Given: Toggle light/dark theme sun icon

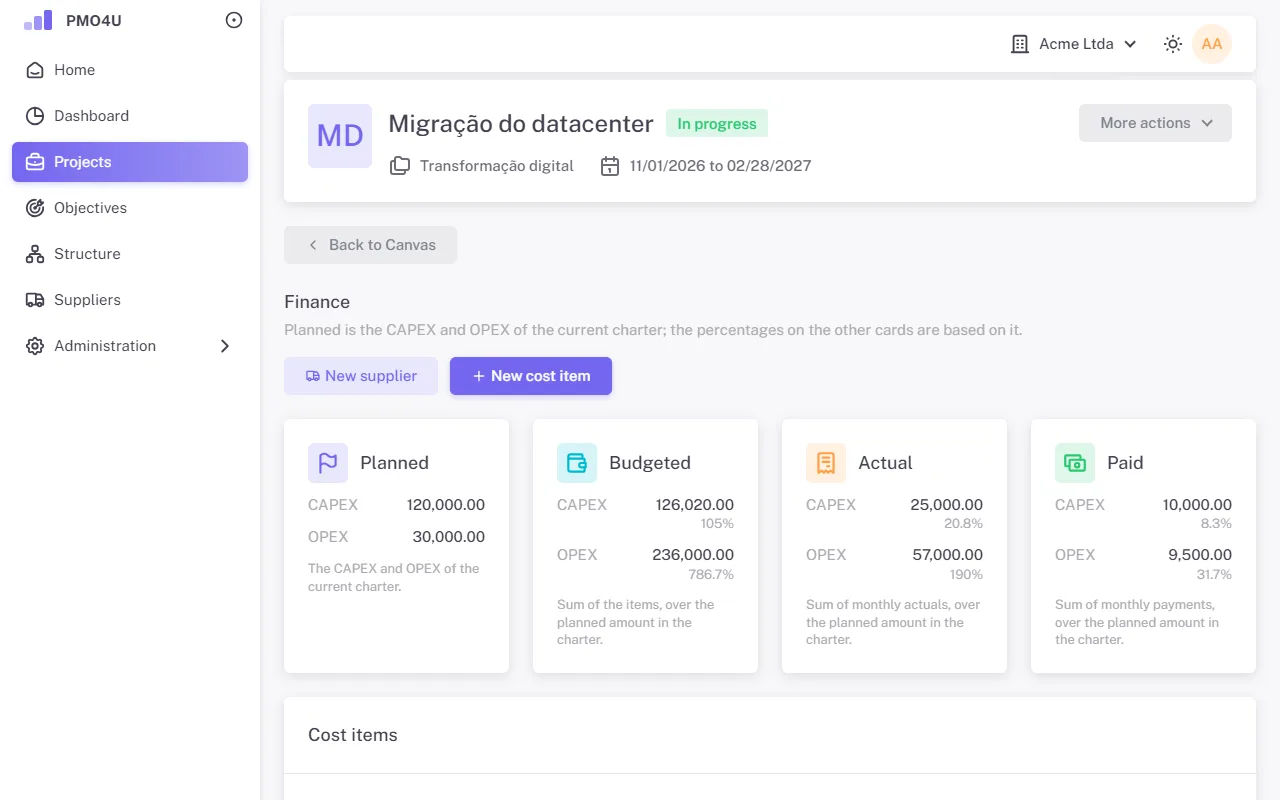Looking at the screenshot, I should 1173,44.
